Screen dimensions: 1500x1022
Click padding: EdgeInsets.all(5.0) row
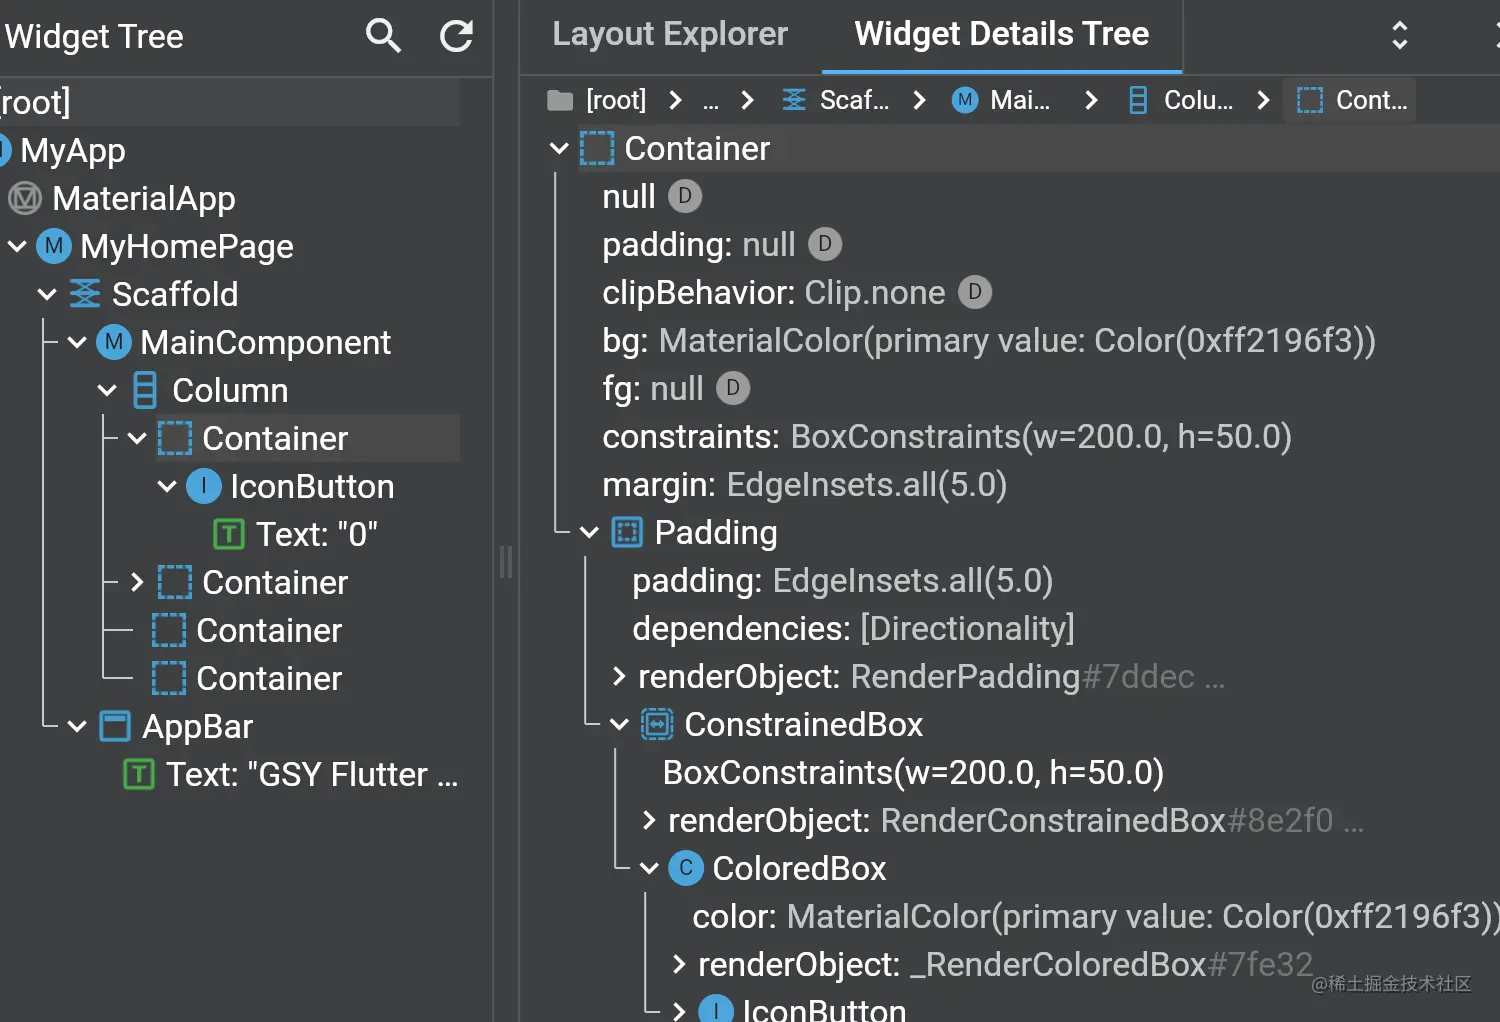tap(842, 580)
